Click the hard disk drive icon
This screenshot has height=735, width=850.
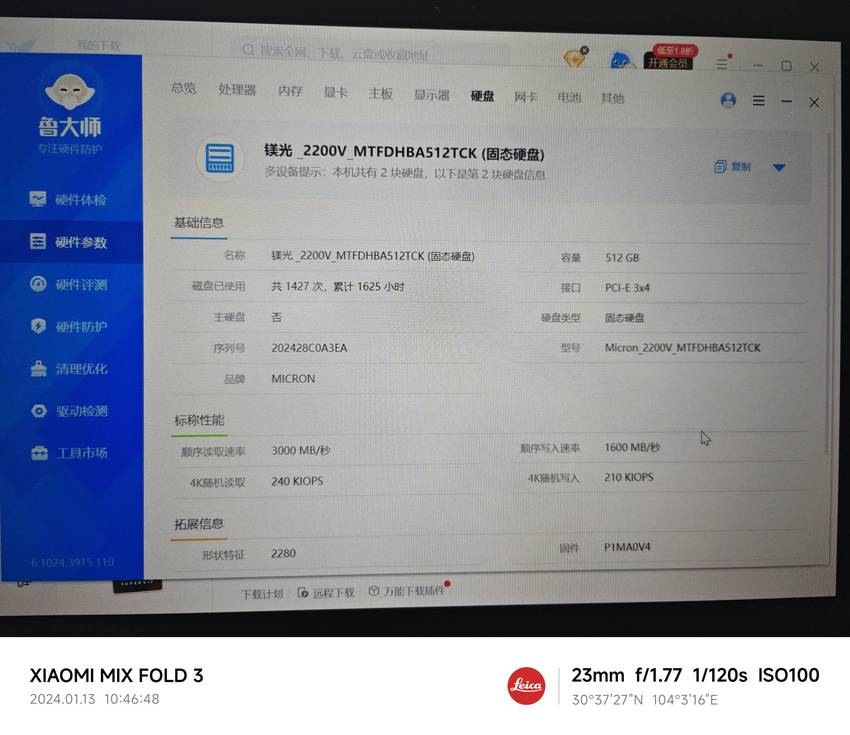[x=220, y=158]
